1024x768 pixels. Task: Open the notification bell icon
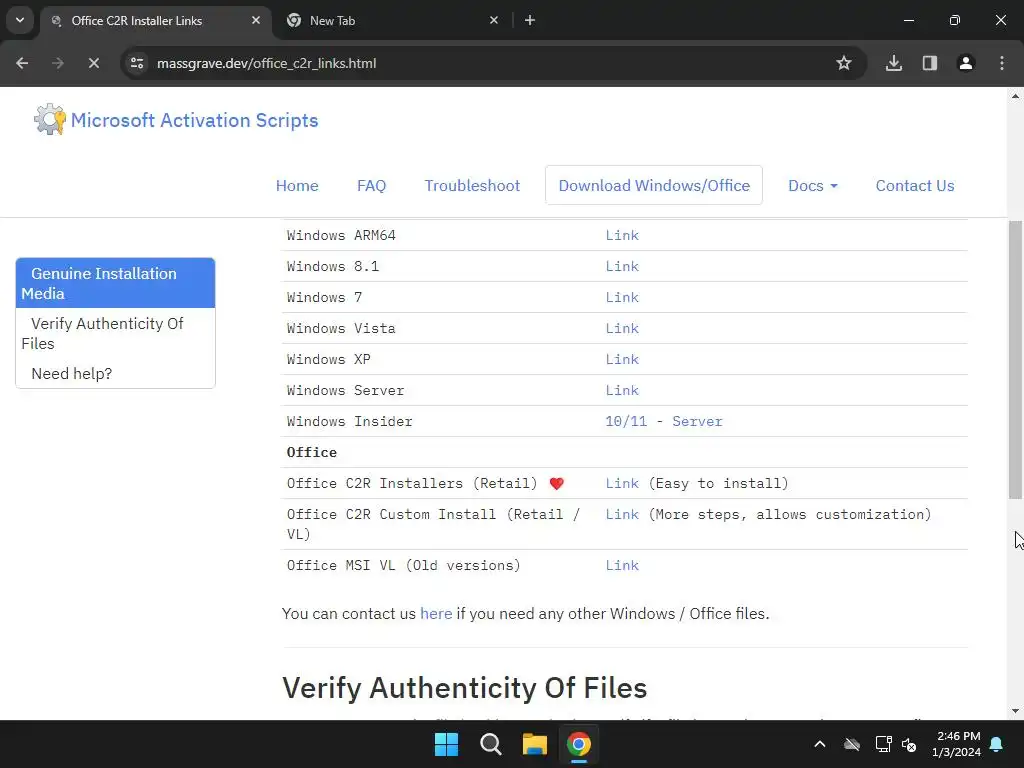point(997,744)
